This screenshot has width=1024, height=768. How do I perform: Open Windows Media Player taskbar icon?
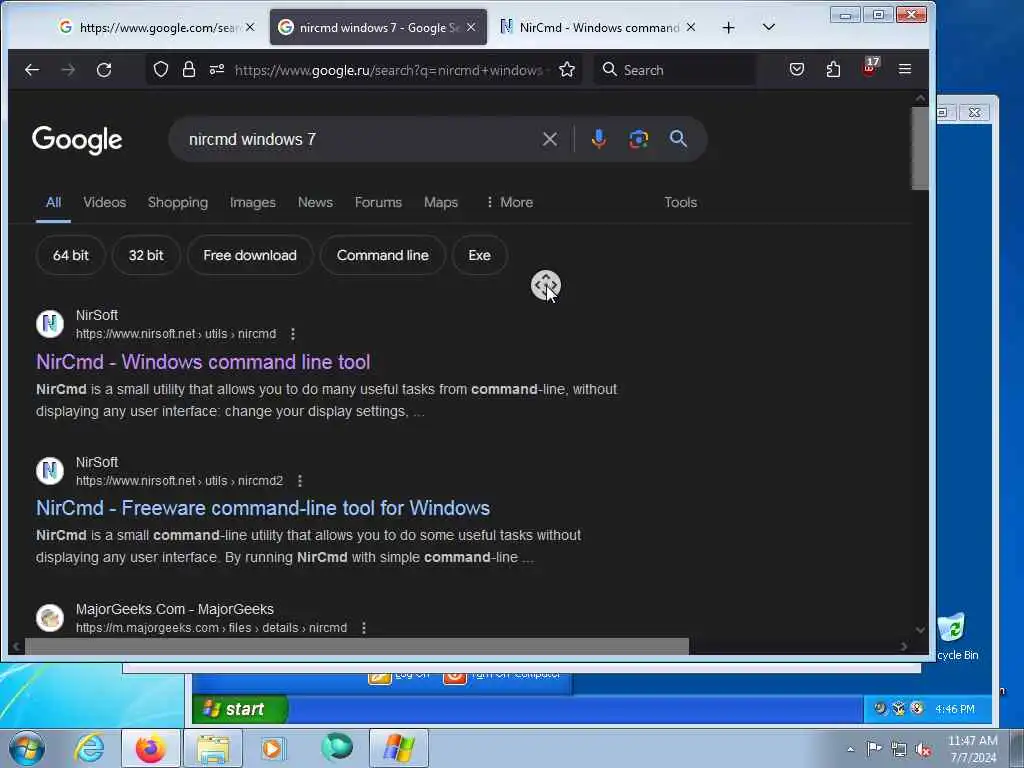click(x=272, y=748)
